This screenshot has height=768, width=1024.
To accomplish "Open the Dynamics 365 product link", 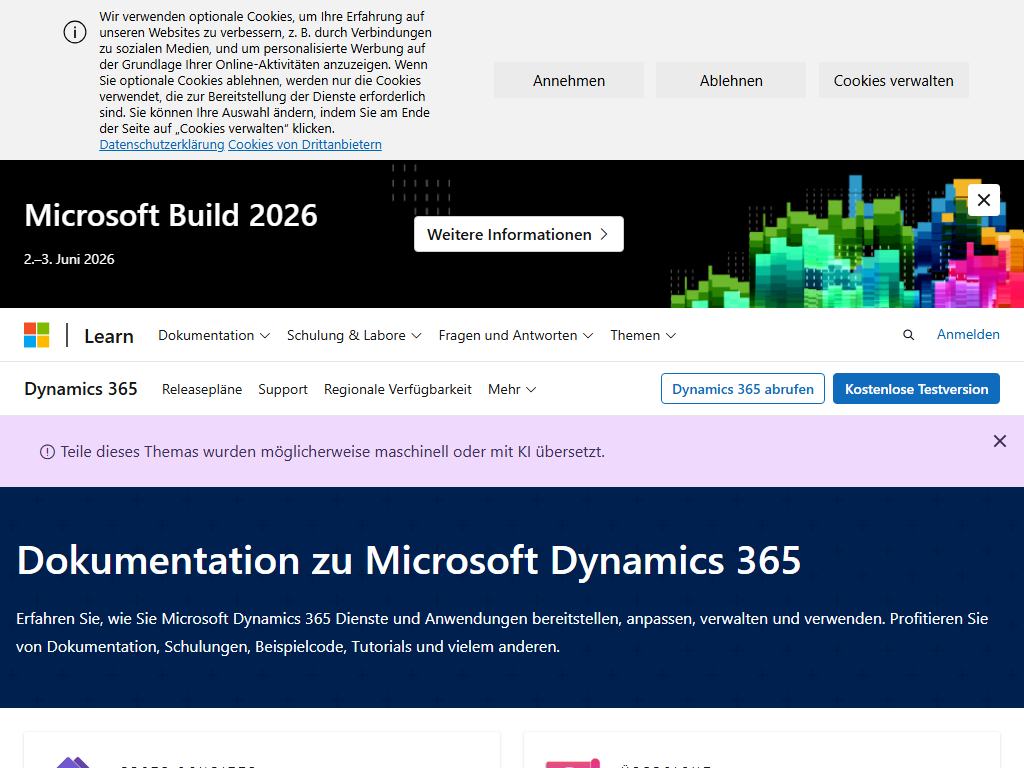I will coord(81,389).
